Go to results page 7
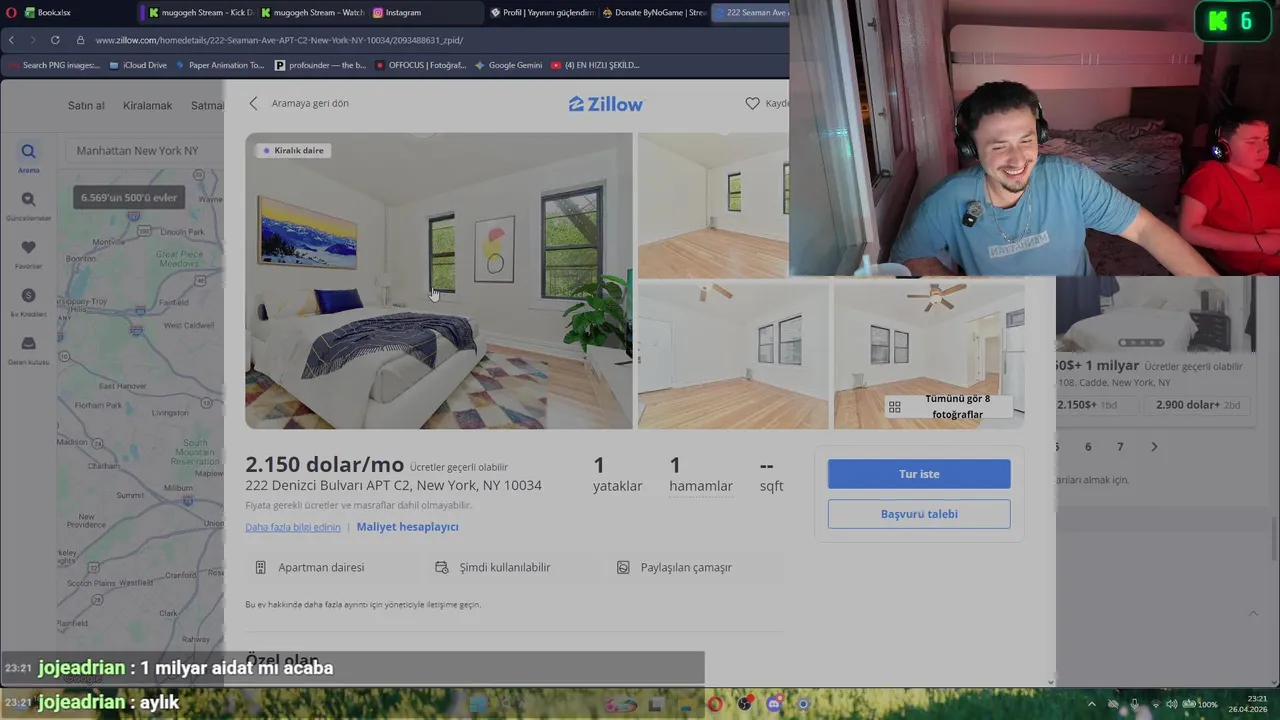The image size is (1280, 720). pos(1120,447)
